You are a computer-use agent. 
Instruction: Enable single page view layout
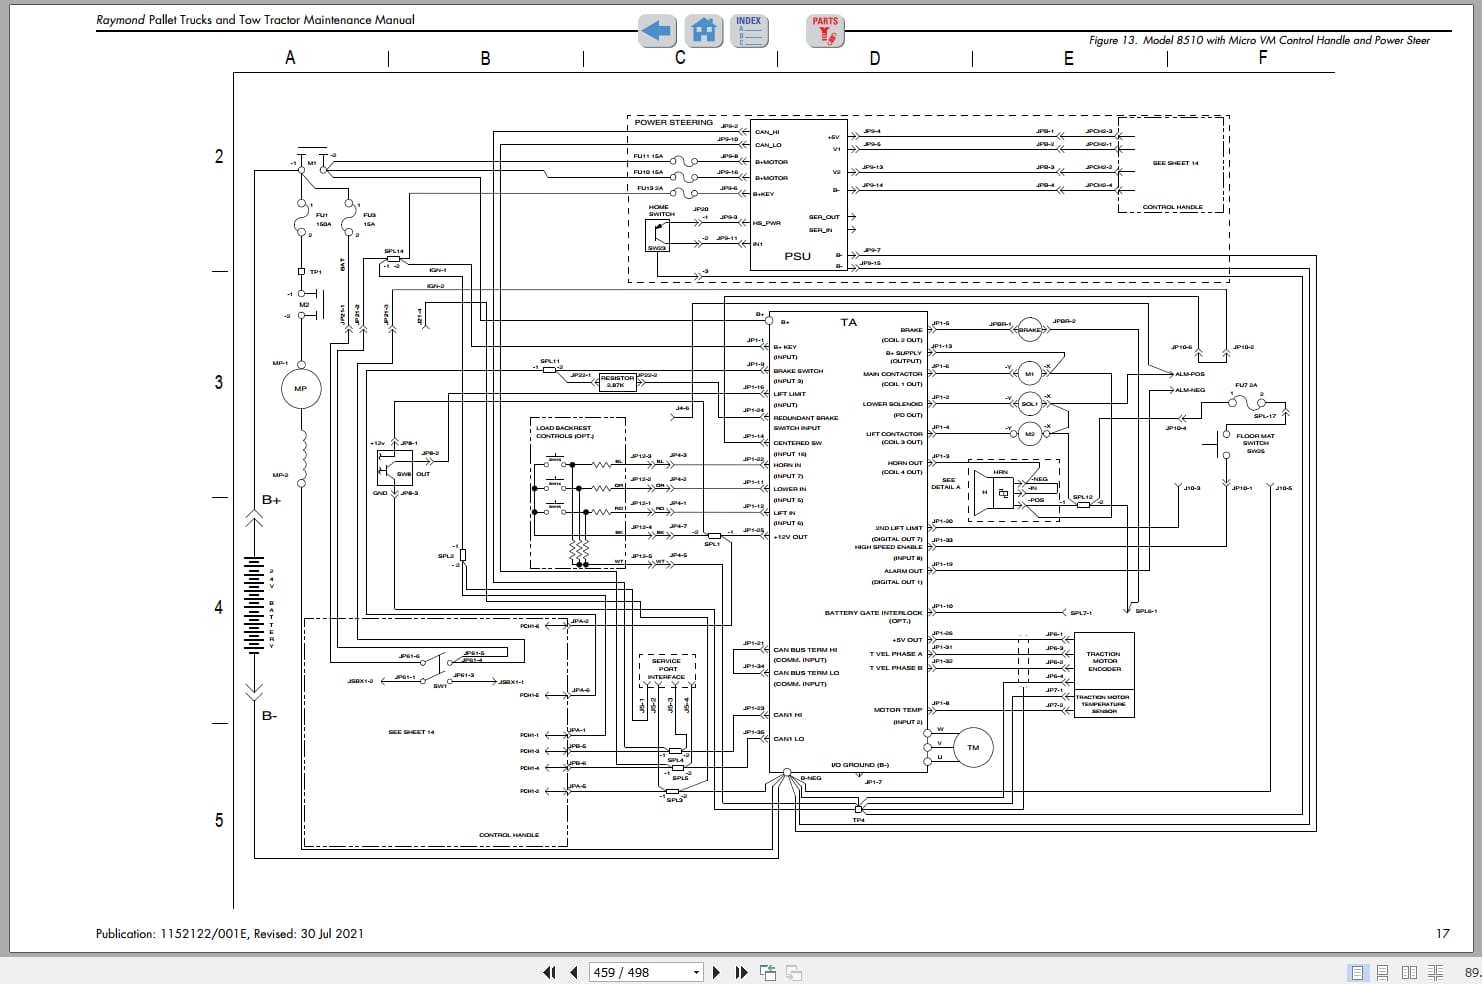click(x=1357, y=972)
